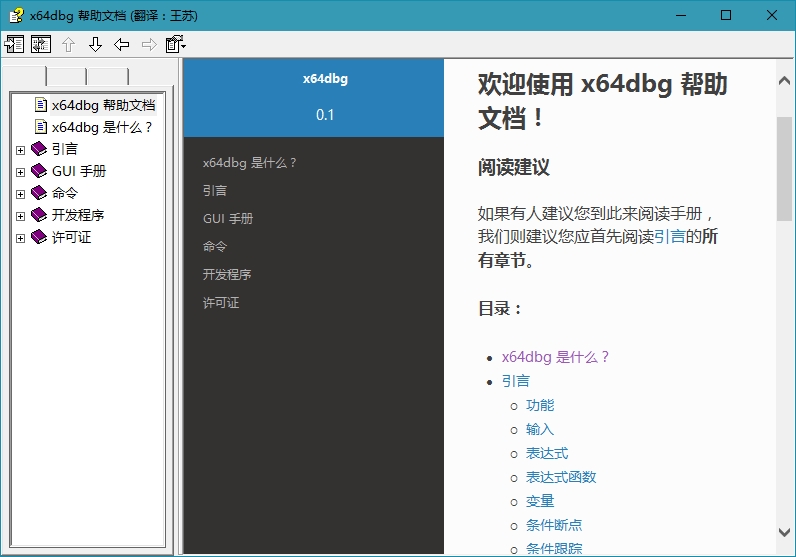Open the Options toolbar dropdown icon
796x557 pixels.
coord(176,44)
